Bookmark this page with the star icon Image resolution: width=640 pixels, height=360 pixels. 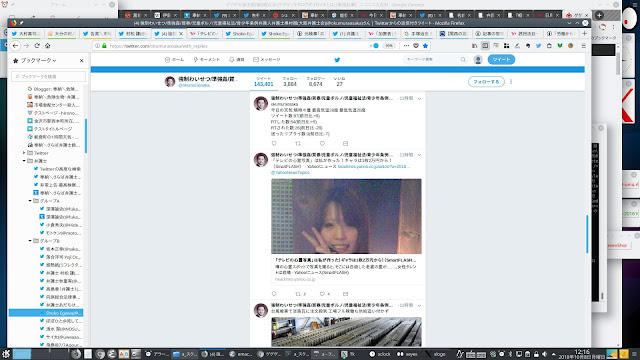(425, 46)
